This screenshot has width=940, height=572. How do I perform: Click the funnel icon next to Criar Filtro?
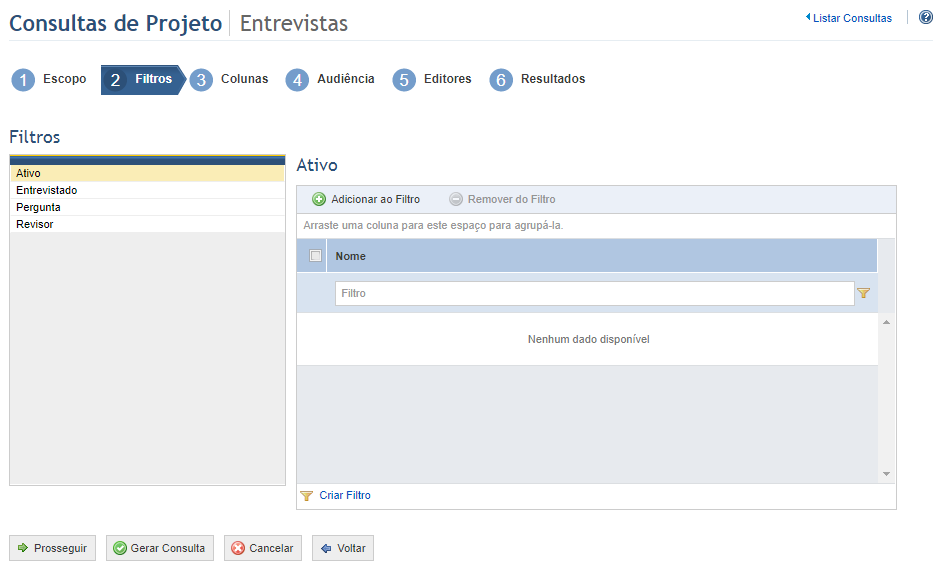point(306,496)
